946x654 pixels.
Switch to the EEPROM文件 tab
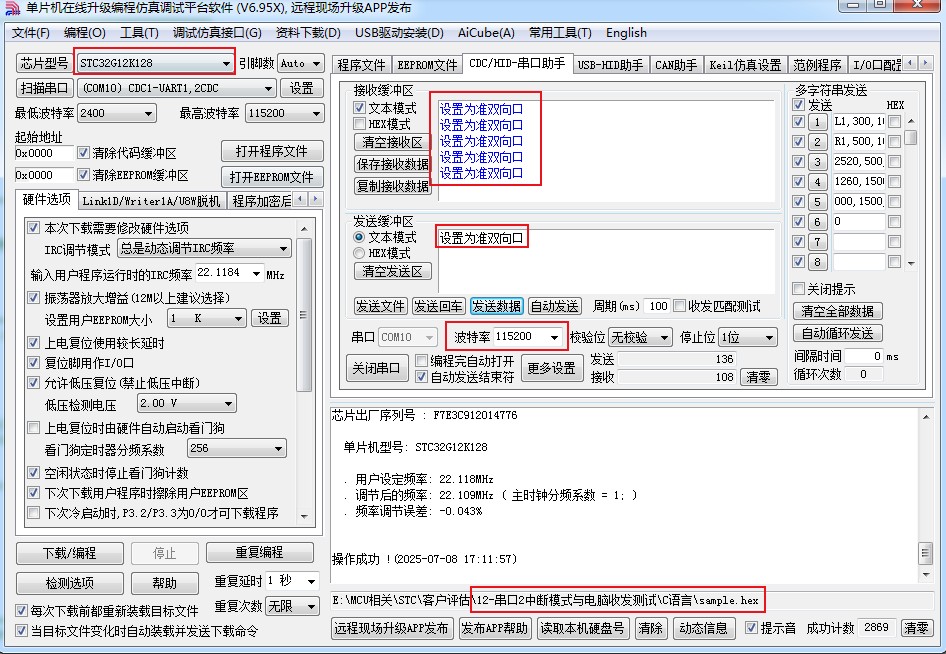[427, 65]
